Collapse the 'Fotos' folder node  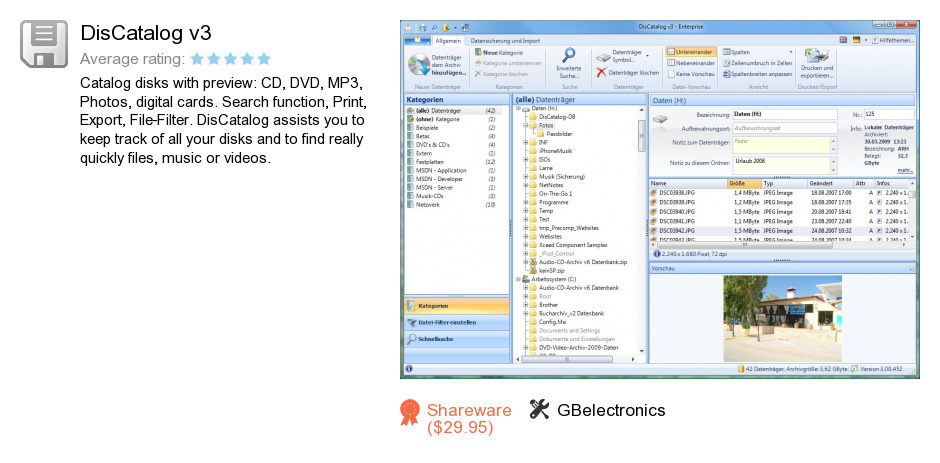point(526,125)
